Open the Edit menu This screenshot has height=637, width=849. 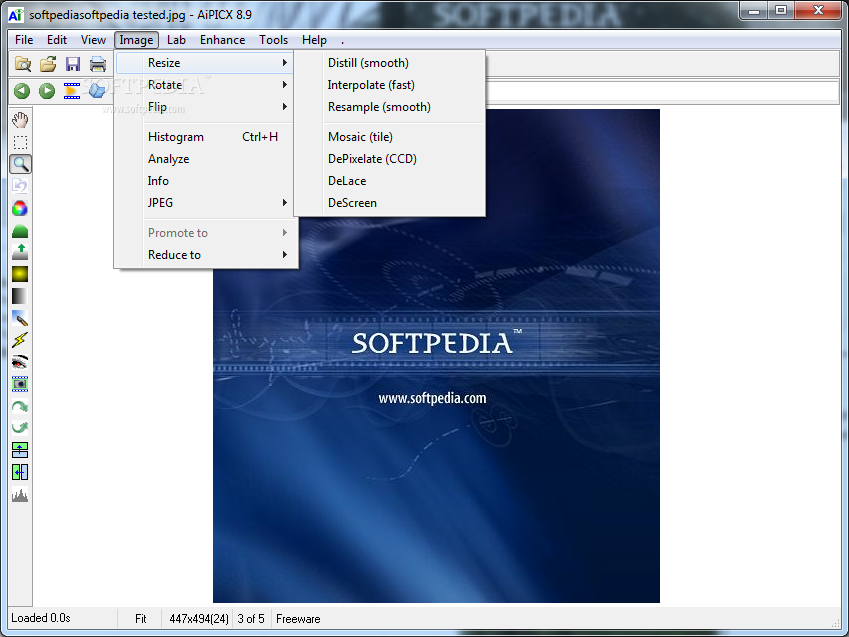click(57, 40)
